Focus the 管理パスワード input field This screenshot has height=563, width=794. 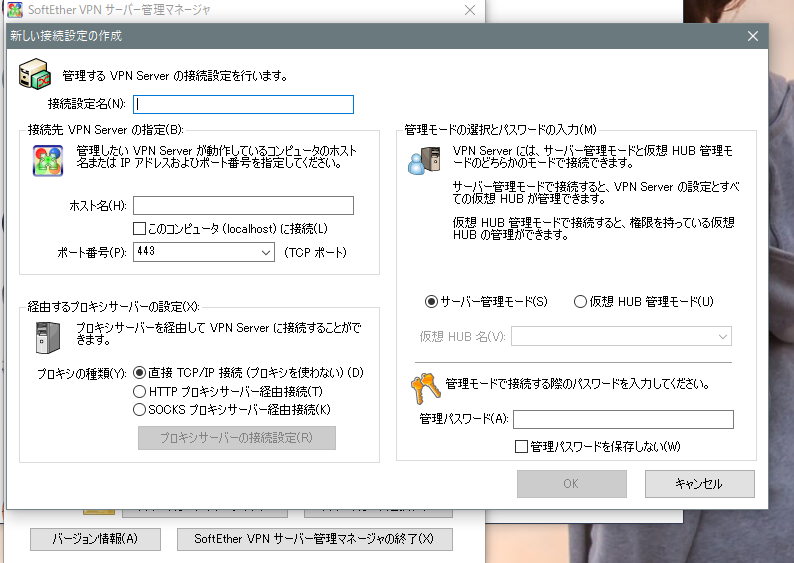point(623,419)
